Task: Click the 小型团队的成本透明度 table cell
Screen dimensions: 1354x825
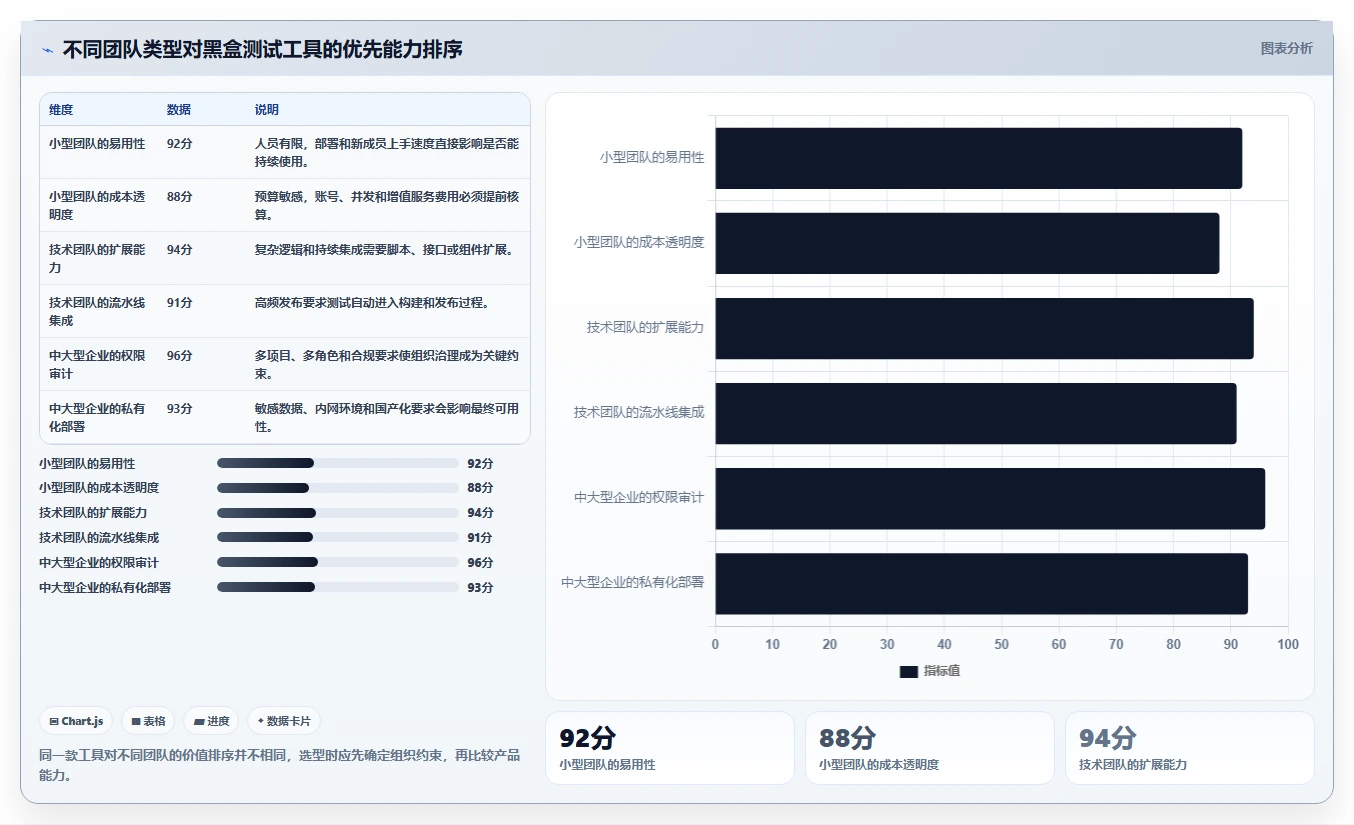Action: (x=98, y=206)
